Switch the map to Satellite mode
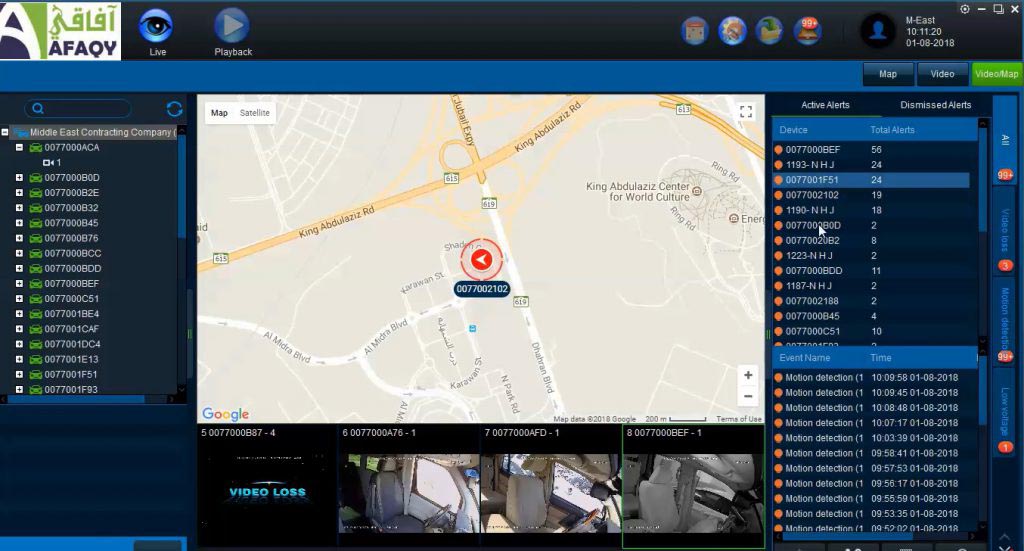 click(254, 113)
